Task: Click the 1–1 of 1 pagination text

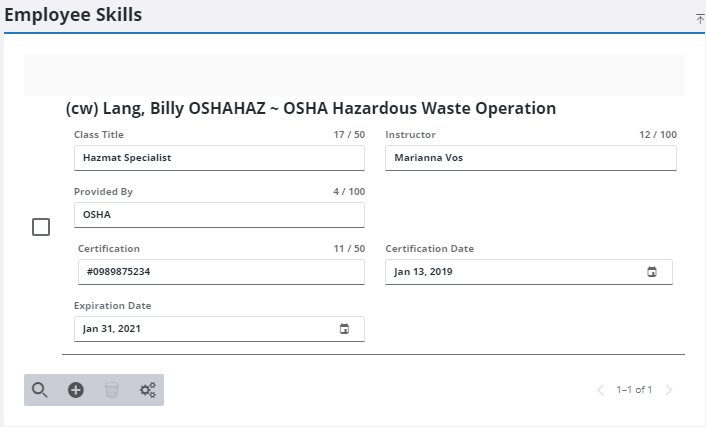Action: (x=634, y=390)
